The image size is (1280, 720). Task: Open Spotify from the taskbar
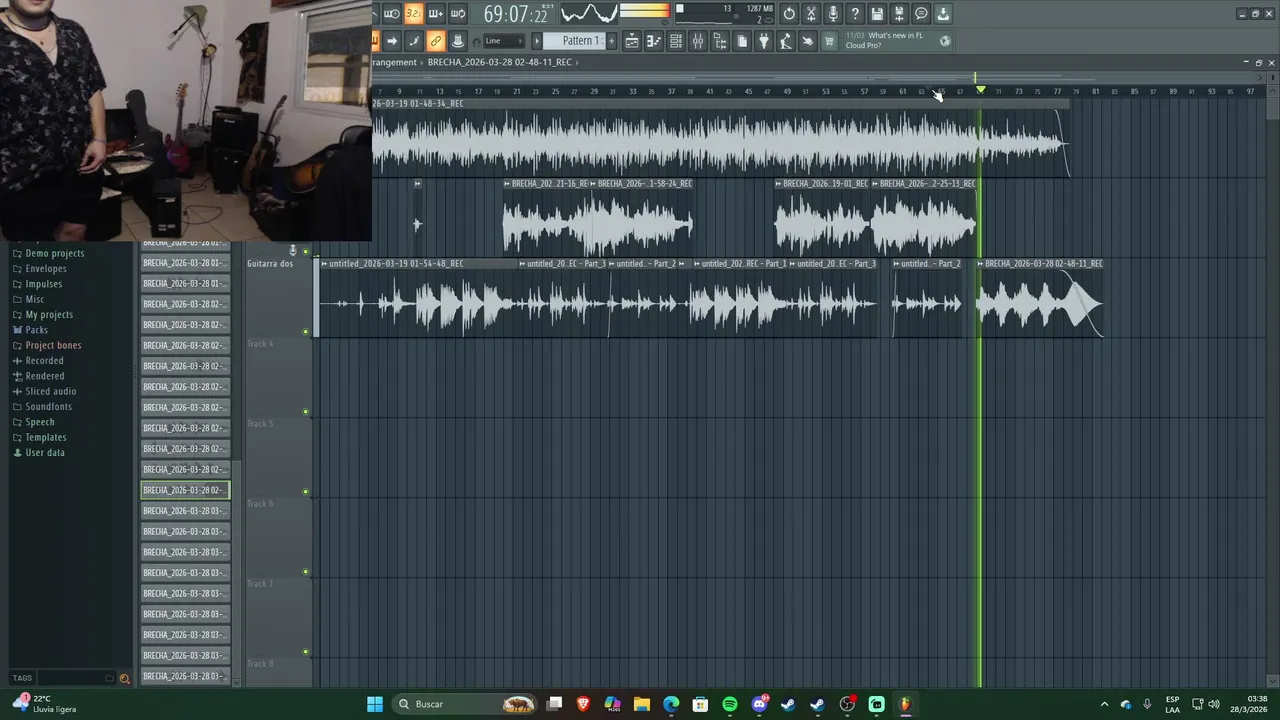730,704
